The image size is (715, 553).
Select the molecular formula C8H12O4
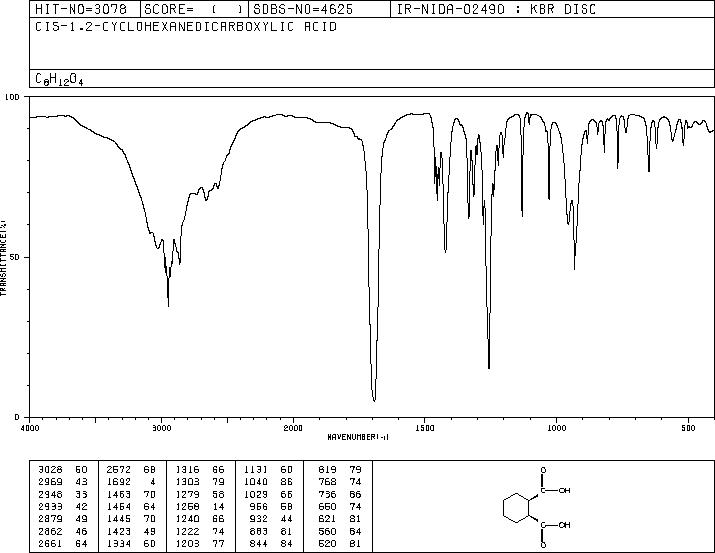(59, 79)
